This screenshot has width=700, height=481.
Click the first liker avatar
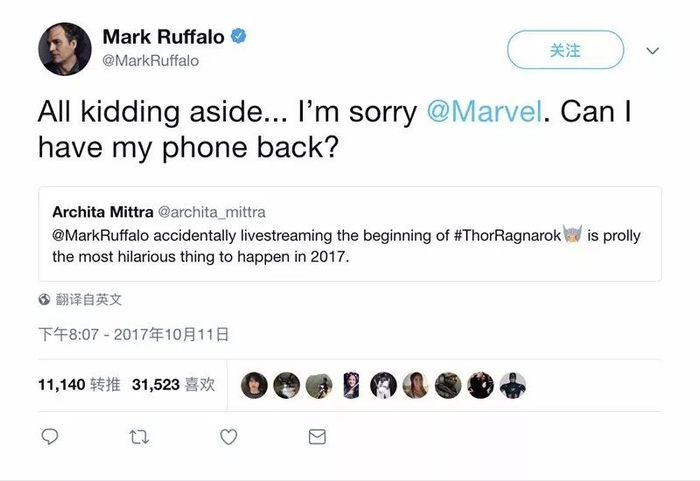[x=255, y=385]
